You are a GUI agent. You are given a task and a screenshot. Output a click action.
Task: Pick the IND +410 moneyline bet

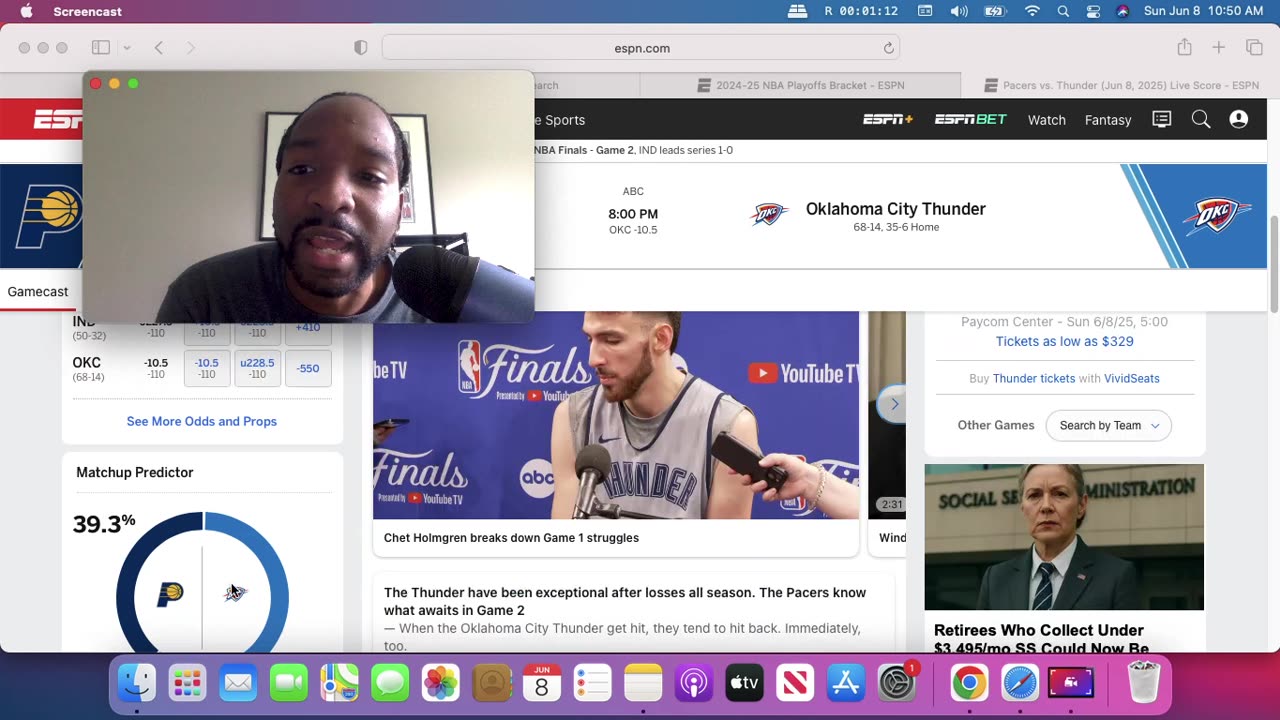pyautogui.click(x=308, y=330)
